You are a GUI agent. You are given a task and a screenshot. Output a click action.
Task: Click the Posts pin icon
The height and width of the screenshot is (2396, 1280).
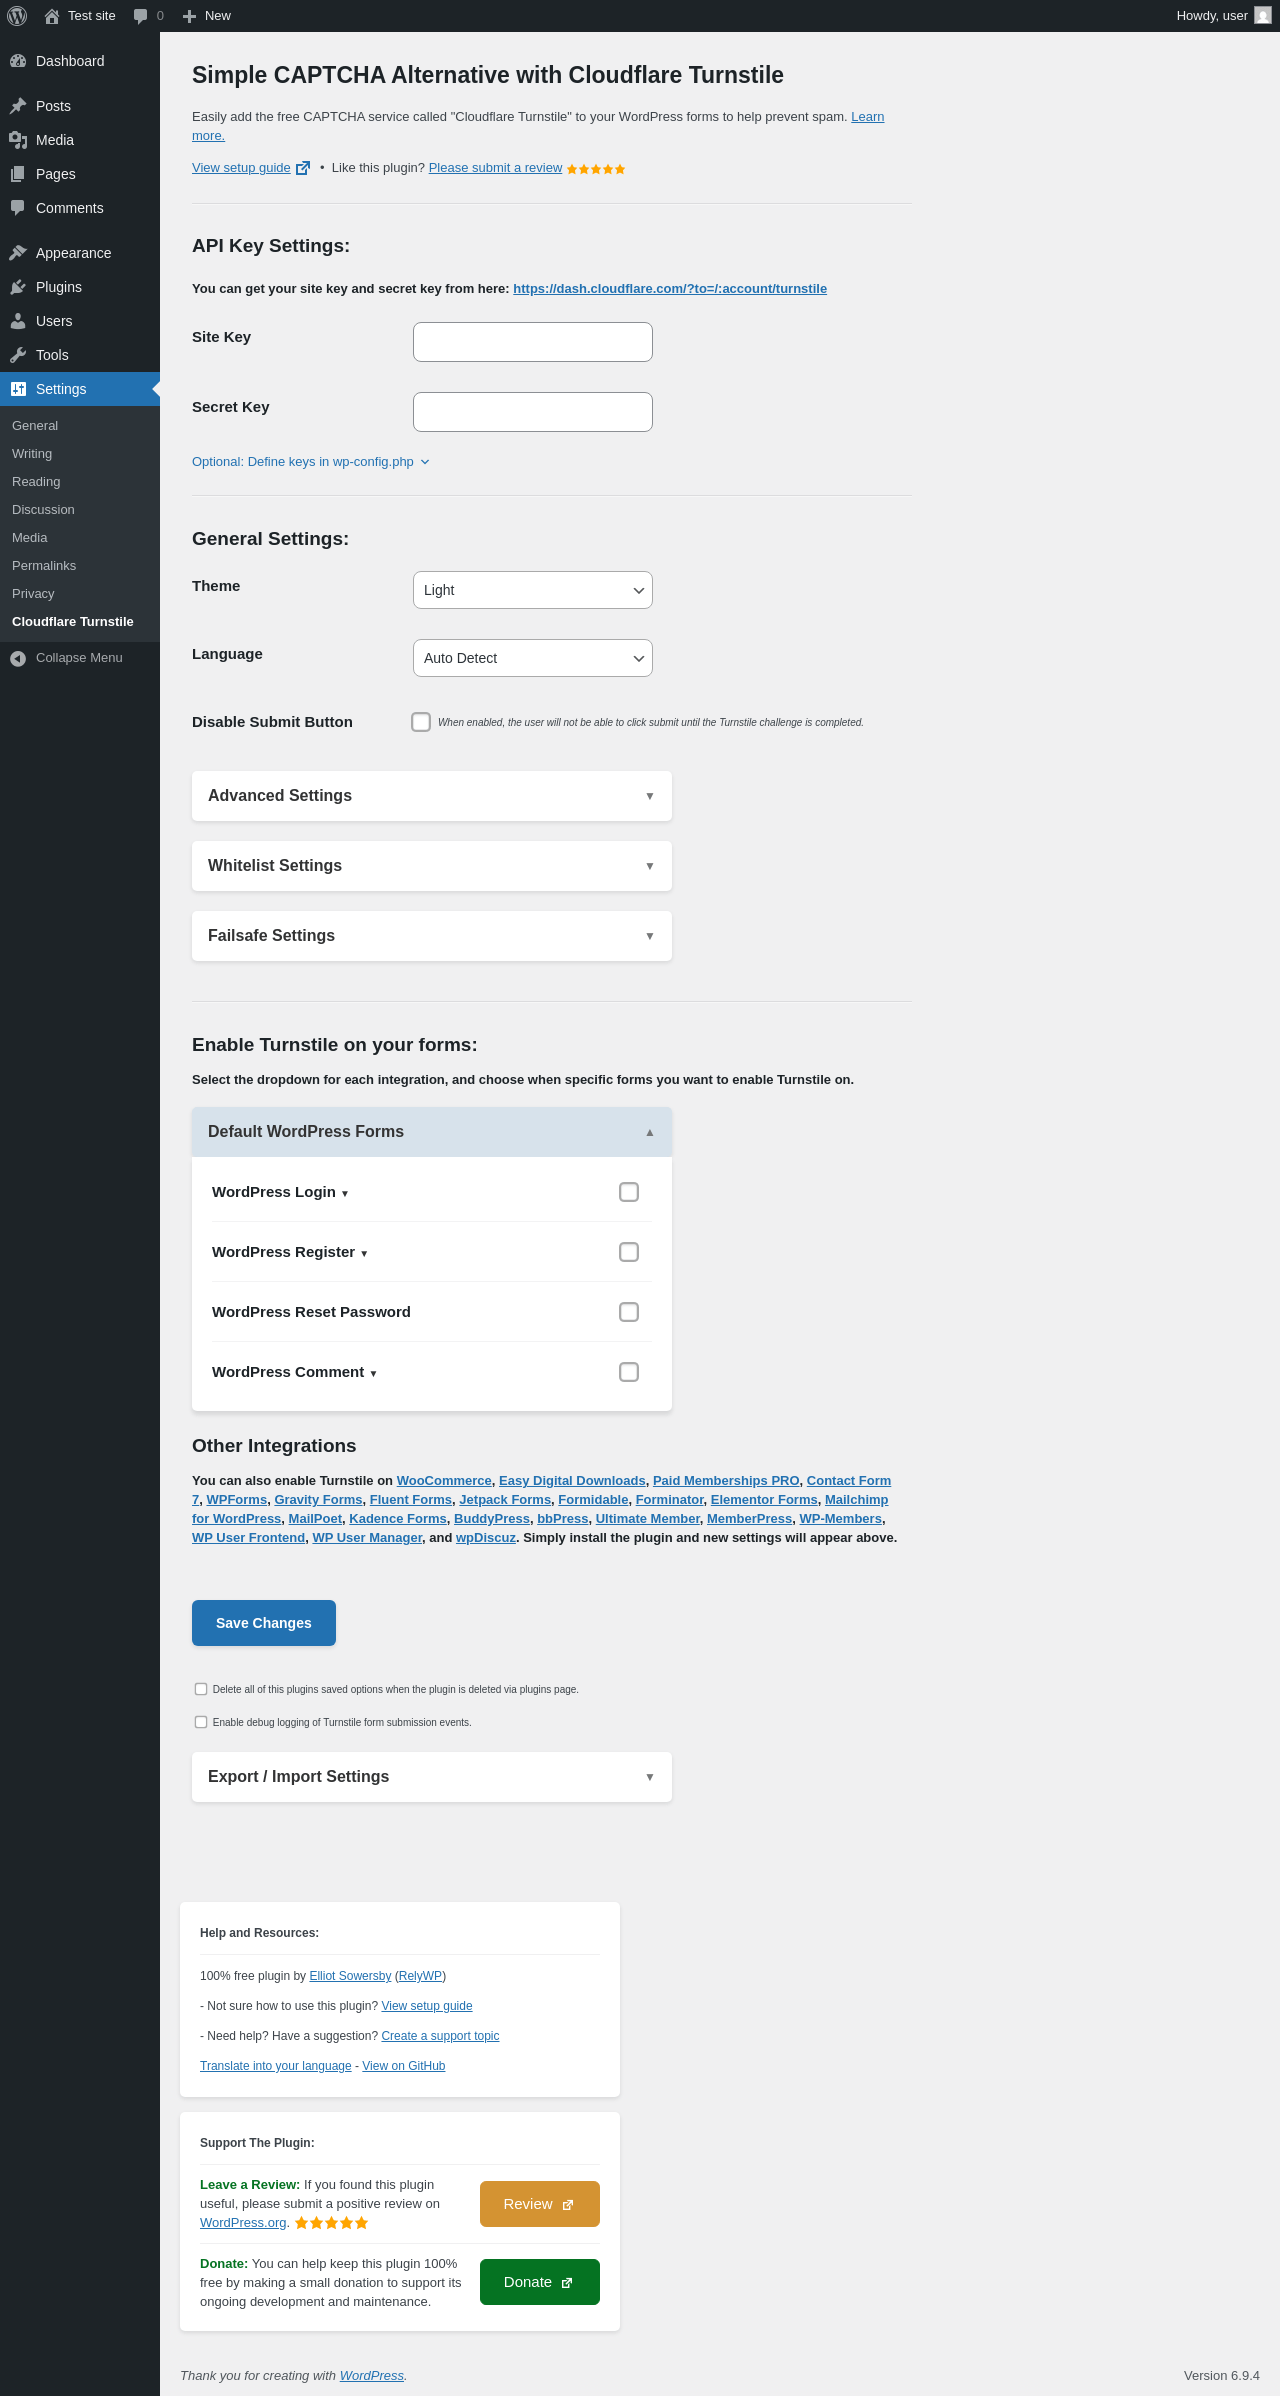click(18, 106)
